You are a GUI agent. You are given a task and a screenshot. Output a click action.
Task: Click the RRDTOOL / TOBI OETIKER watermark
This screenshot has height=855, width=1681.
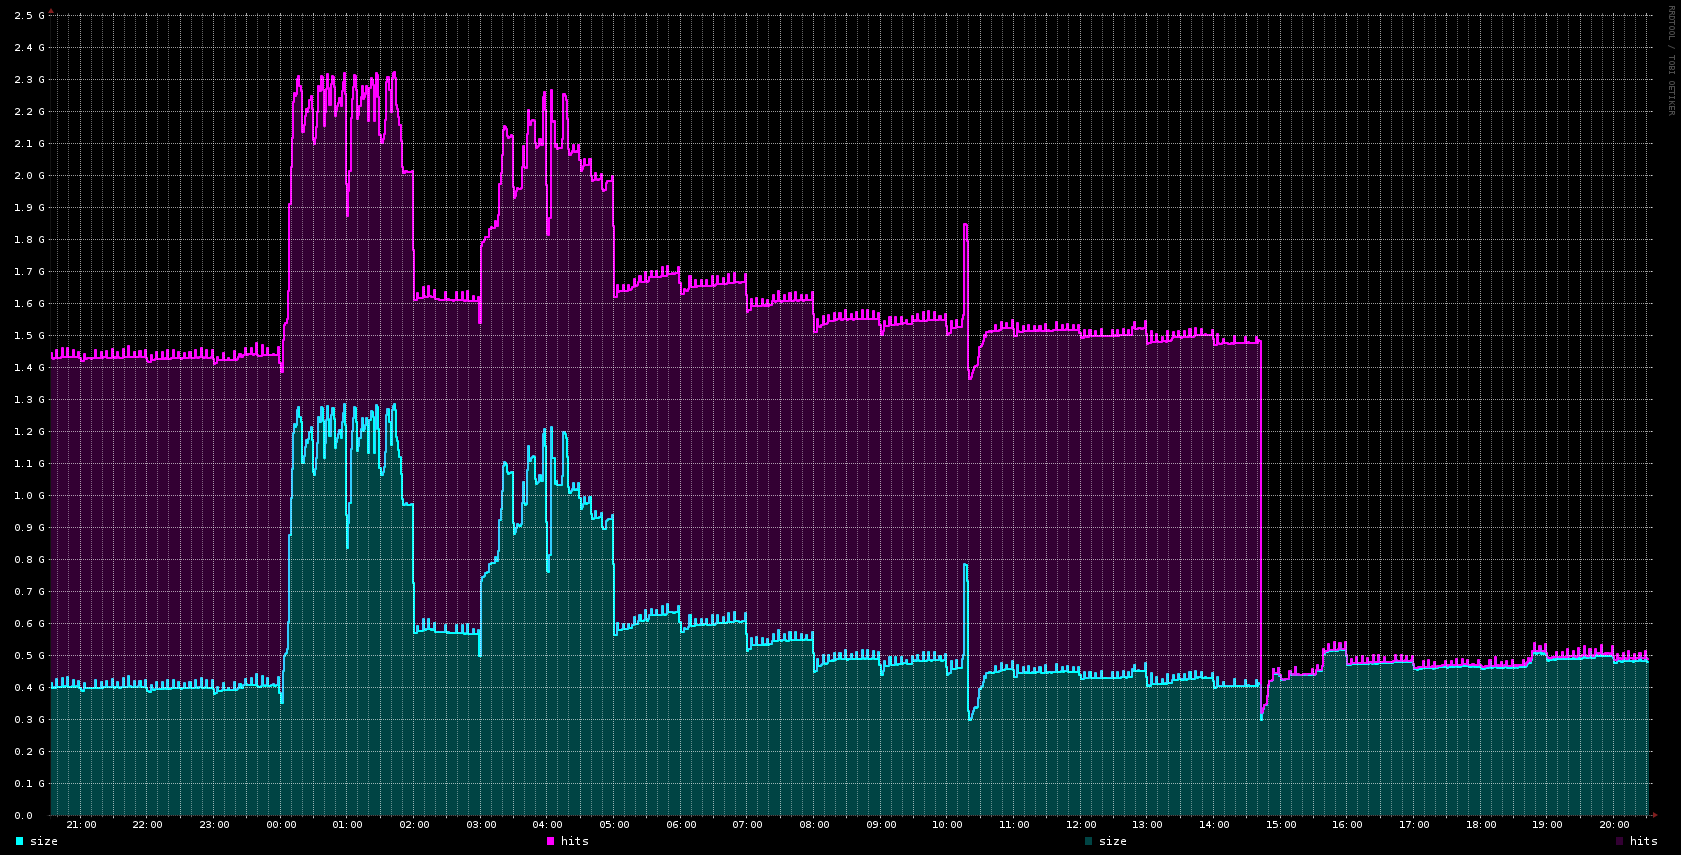[x=1670, y=60]
